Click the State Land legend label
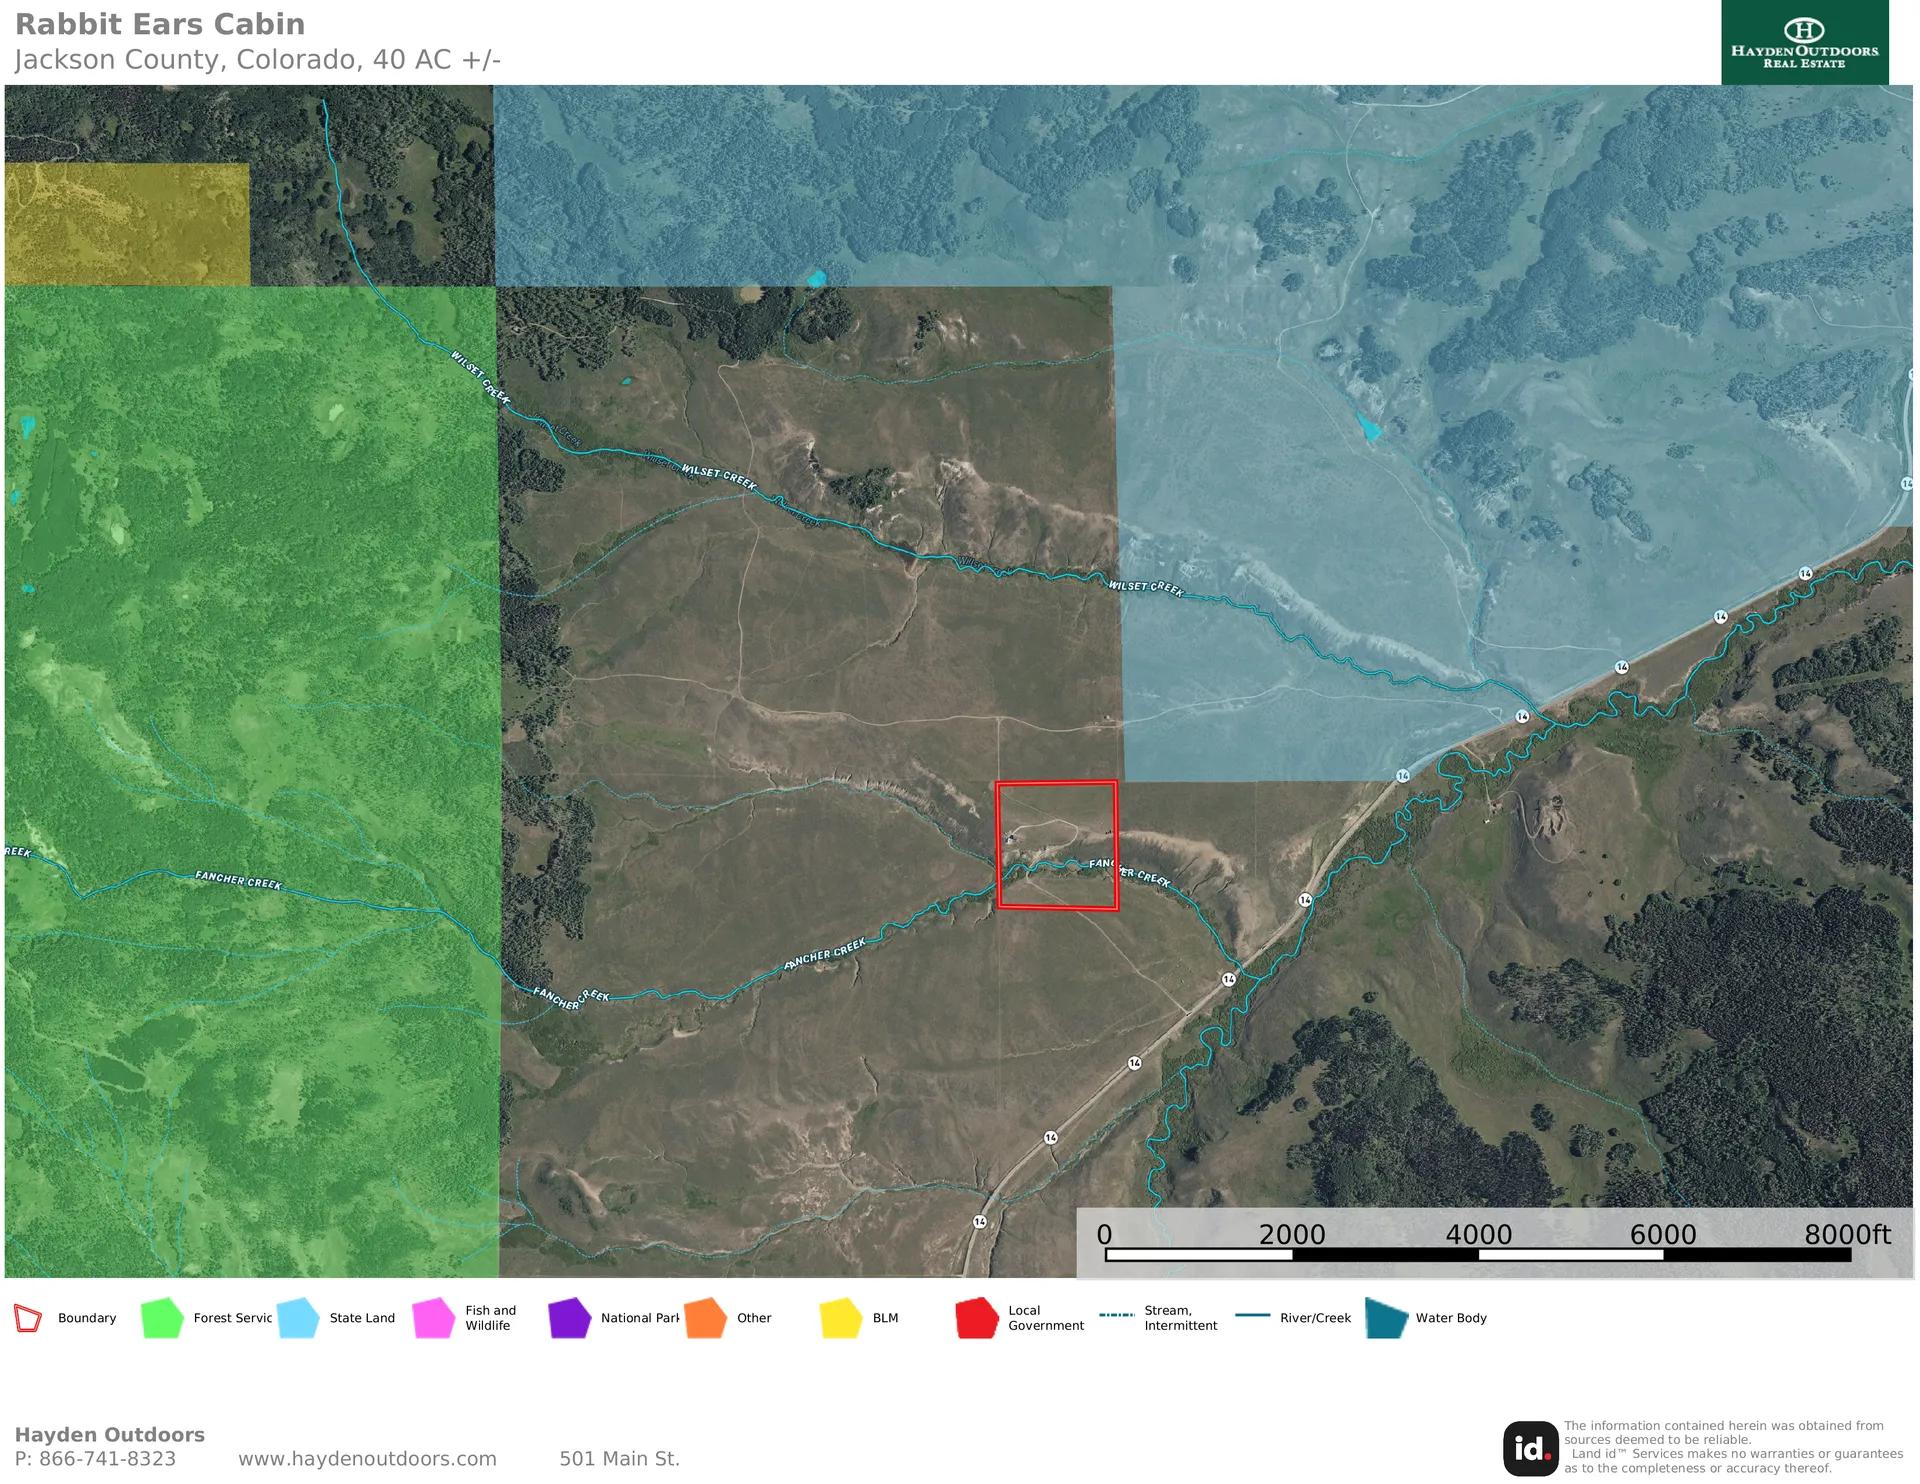Viewport: 1920px width, 1484px height. [x=362, y=1318]
